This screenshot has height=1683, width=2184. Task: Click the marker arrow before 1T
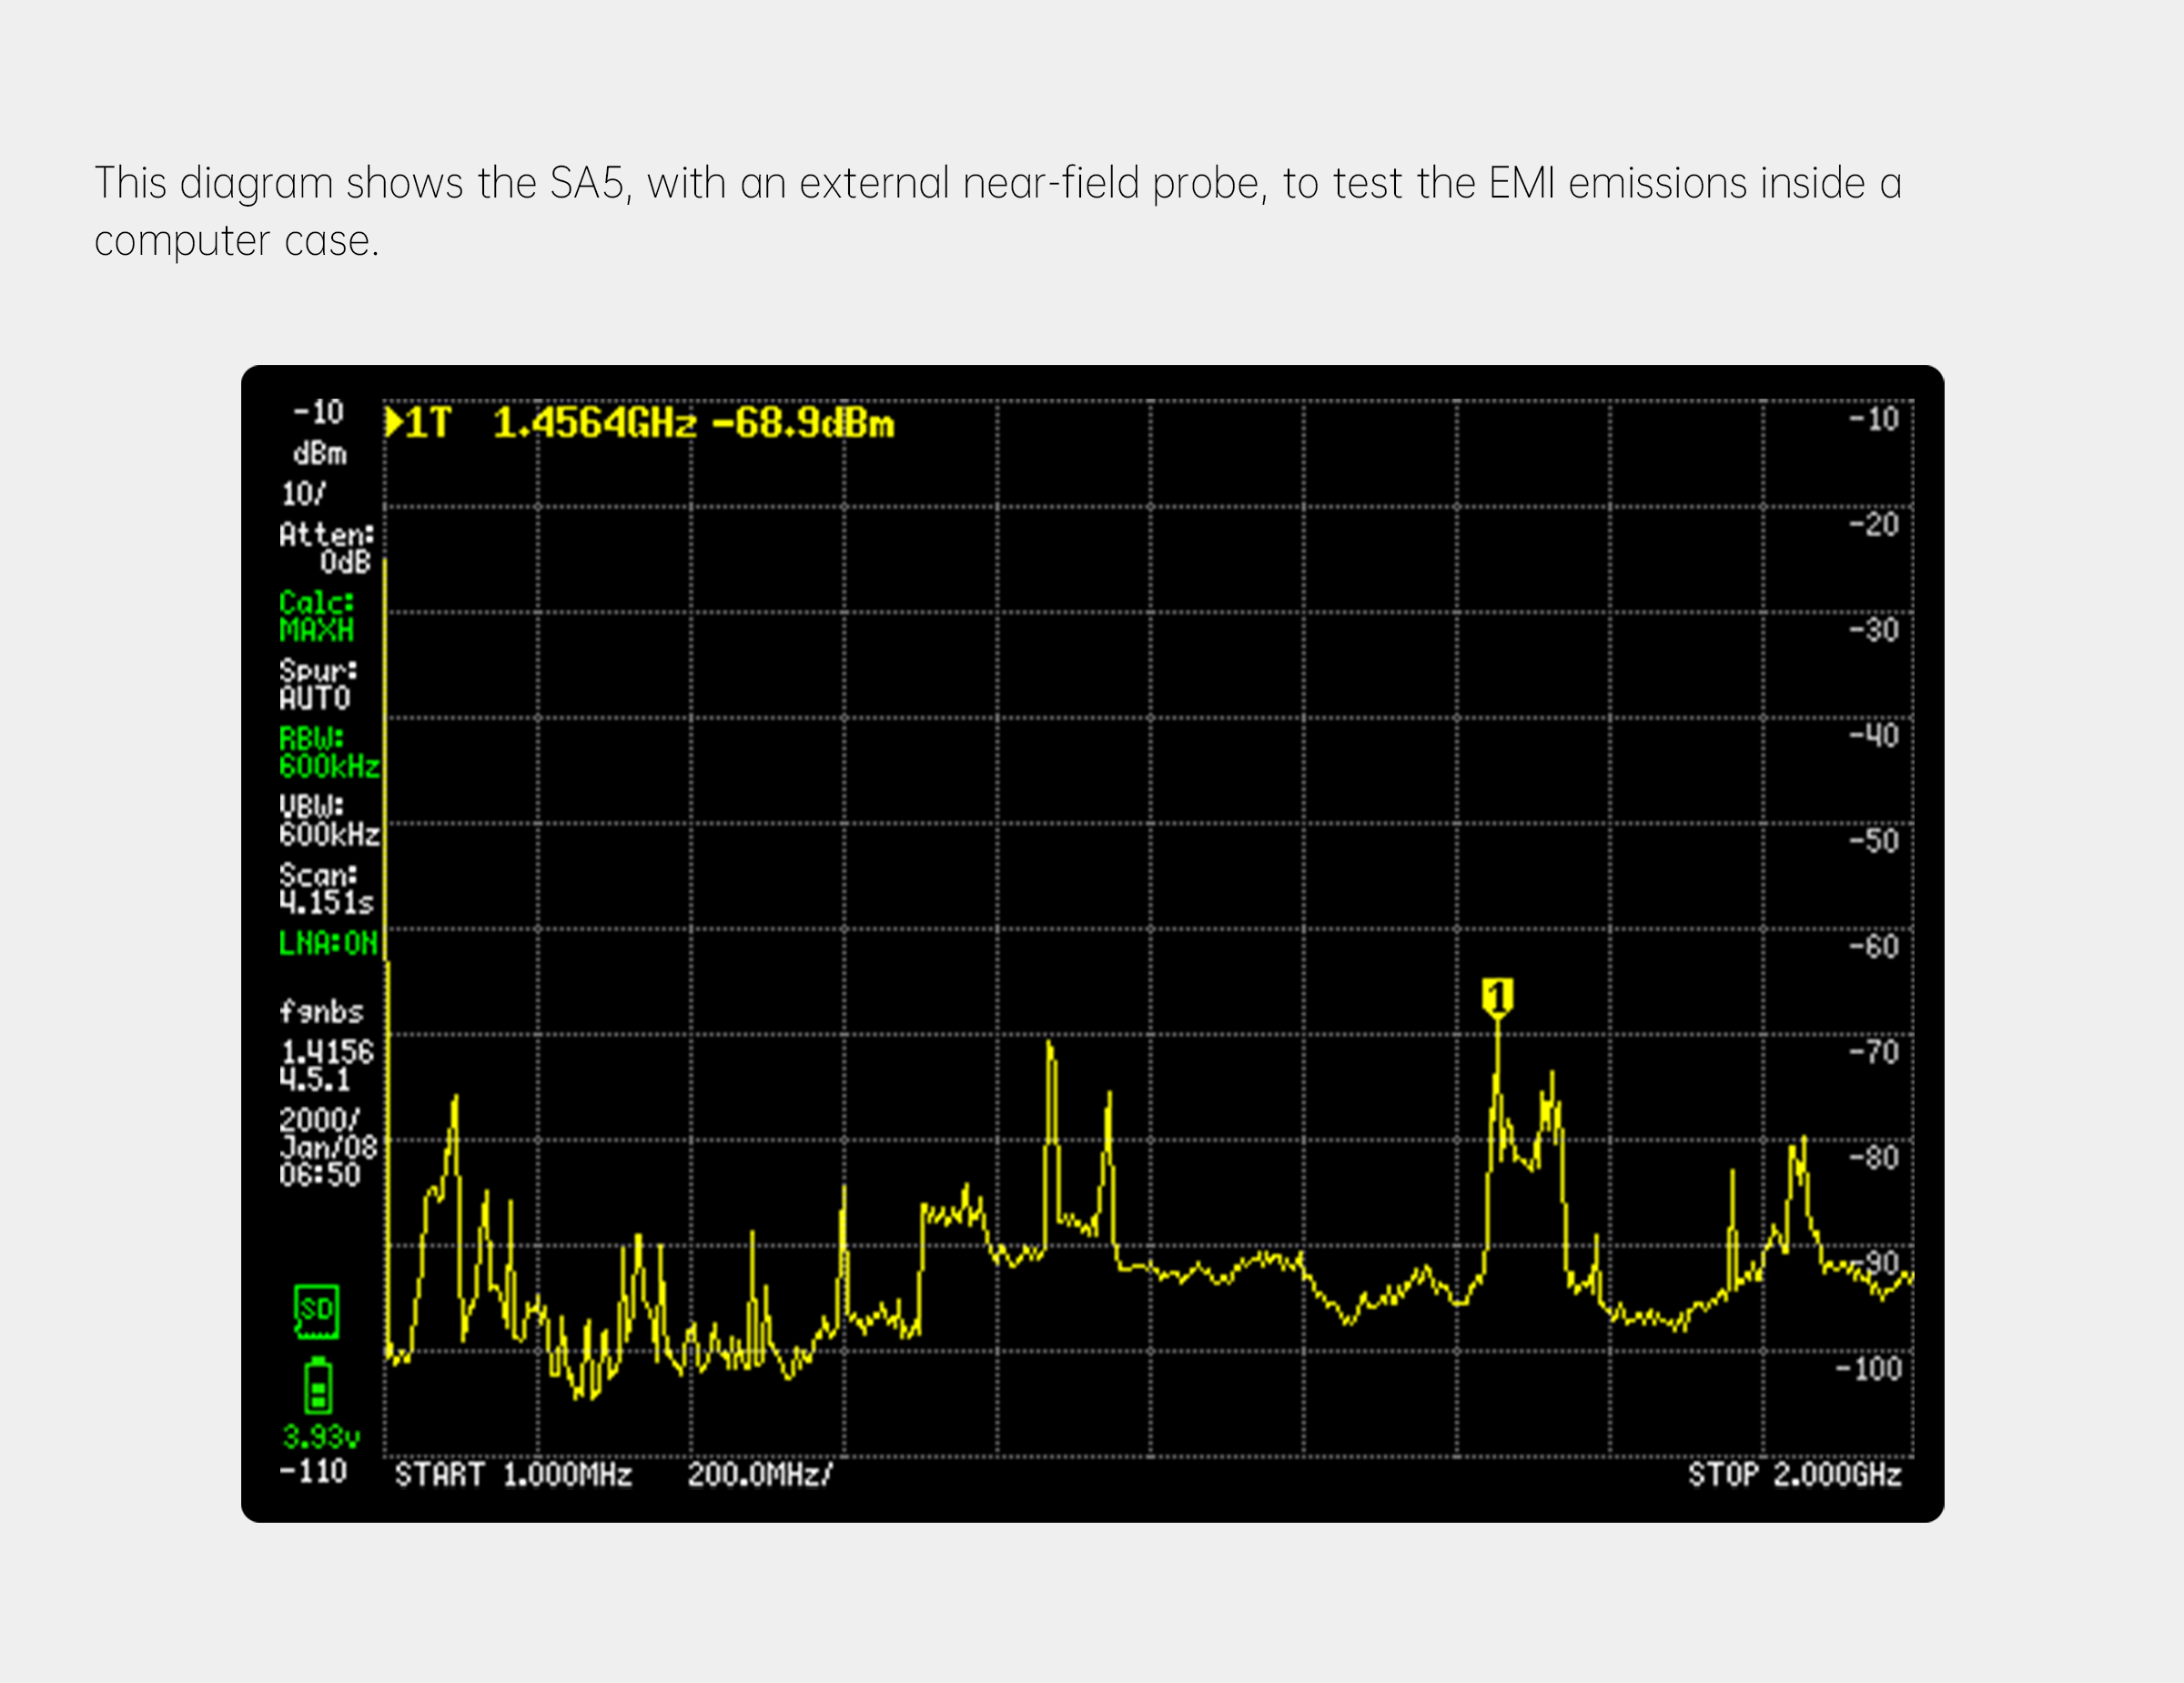point(394,423)
